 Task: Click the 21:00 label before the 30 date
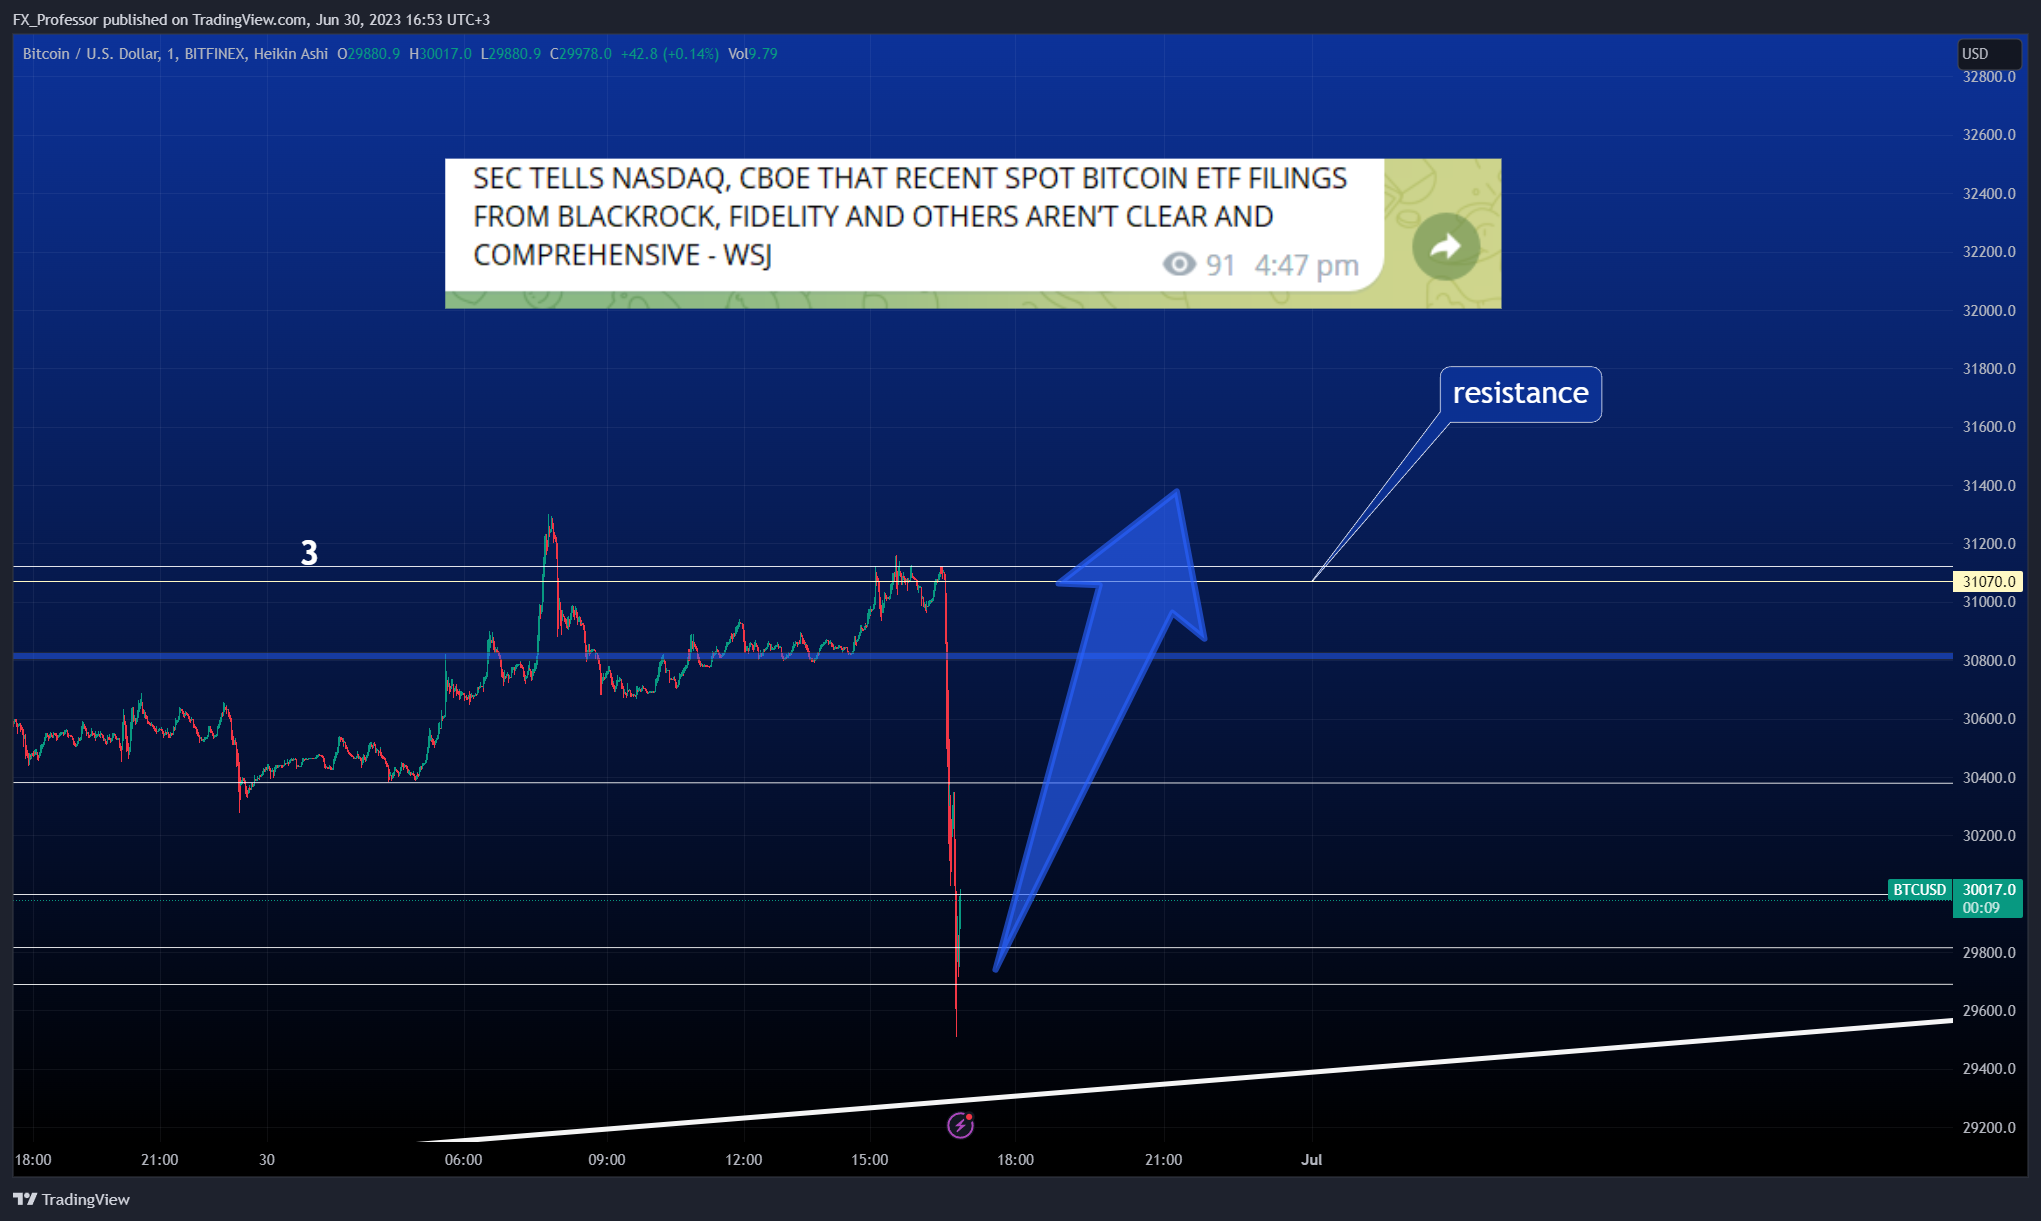[x=159, y=1159]
